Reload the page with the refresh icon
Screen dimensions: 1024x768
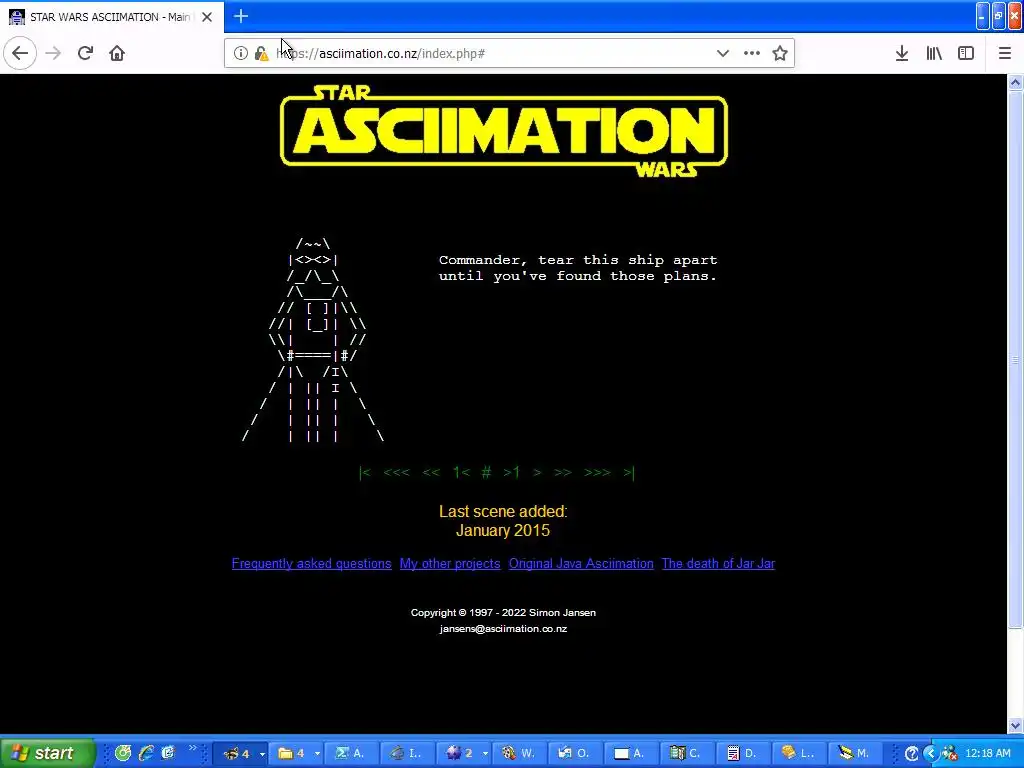click(x=85, y=53)
